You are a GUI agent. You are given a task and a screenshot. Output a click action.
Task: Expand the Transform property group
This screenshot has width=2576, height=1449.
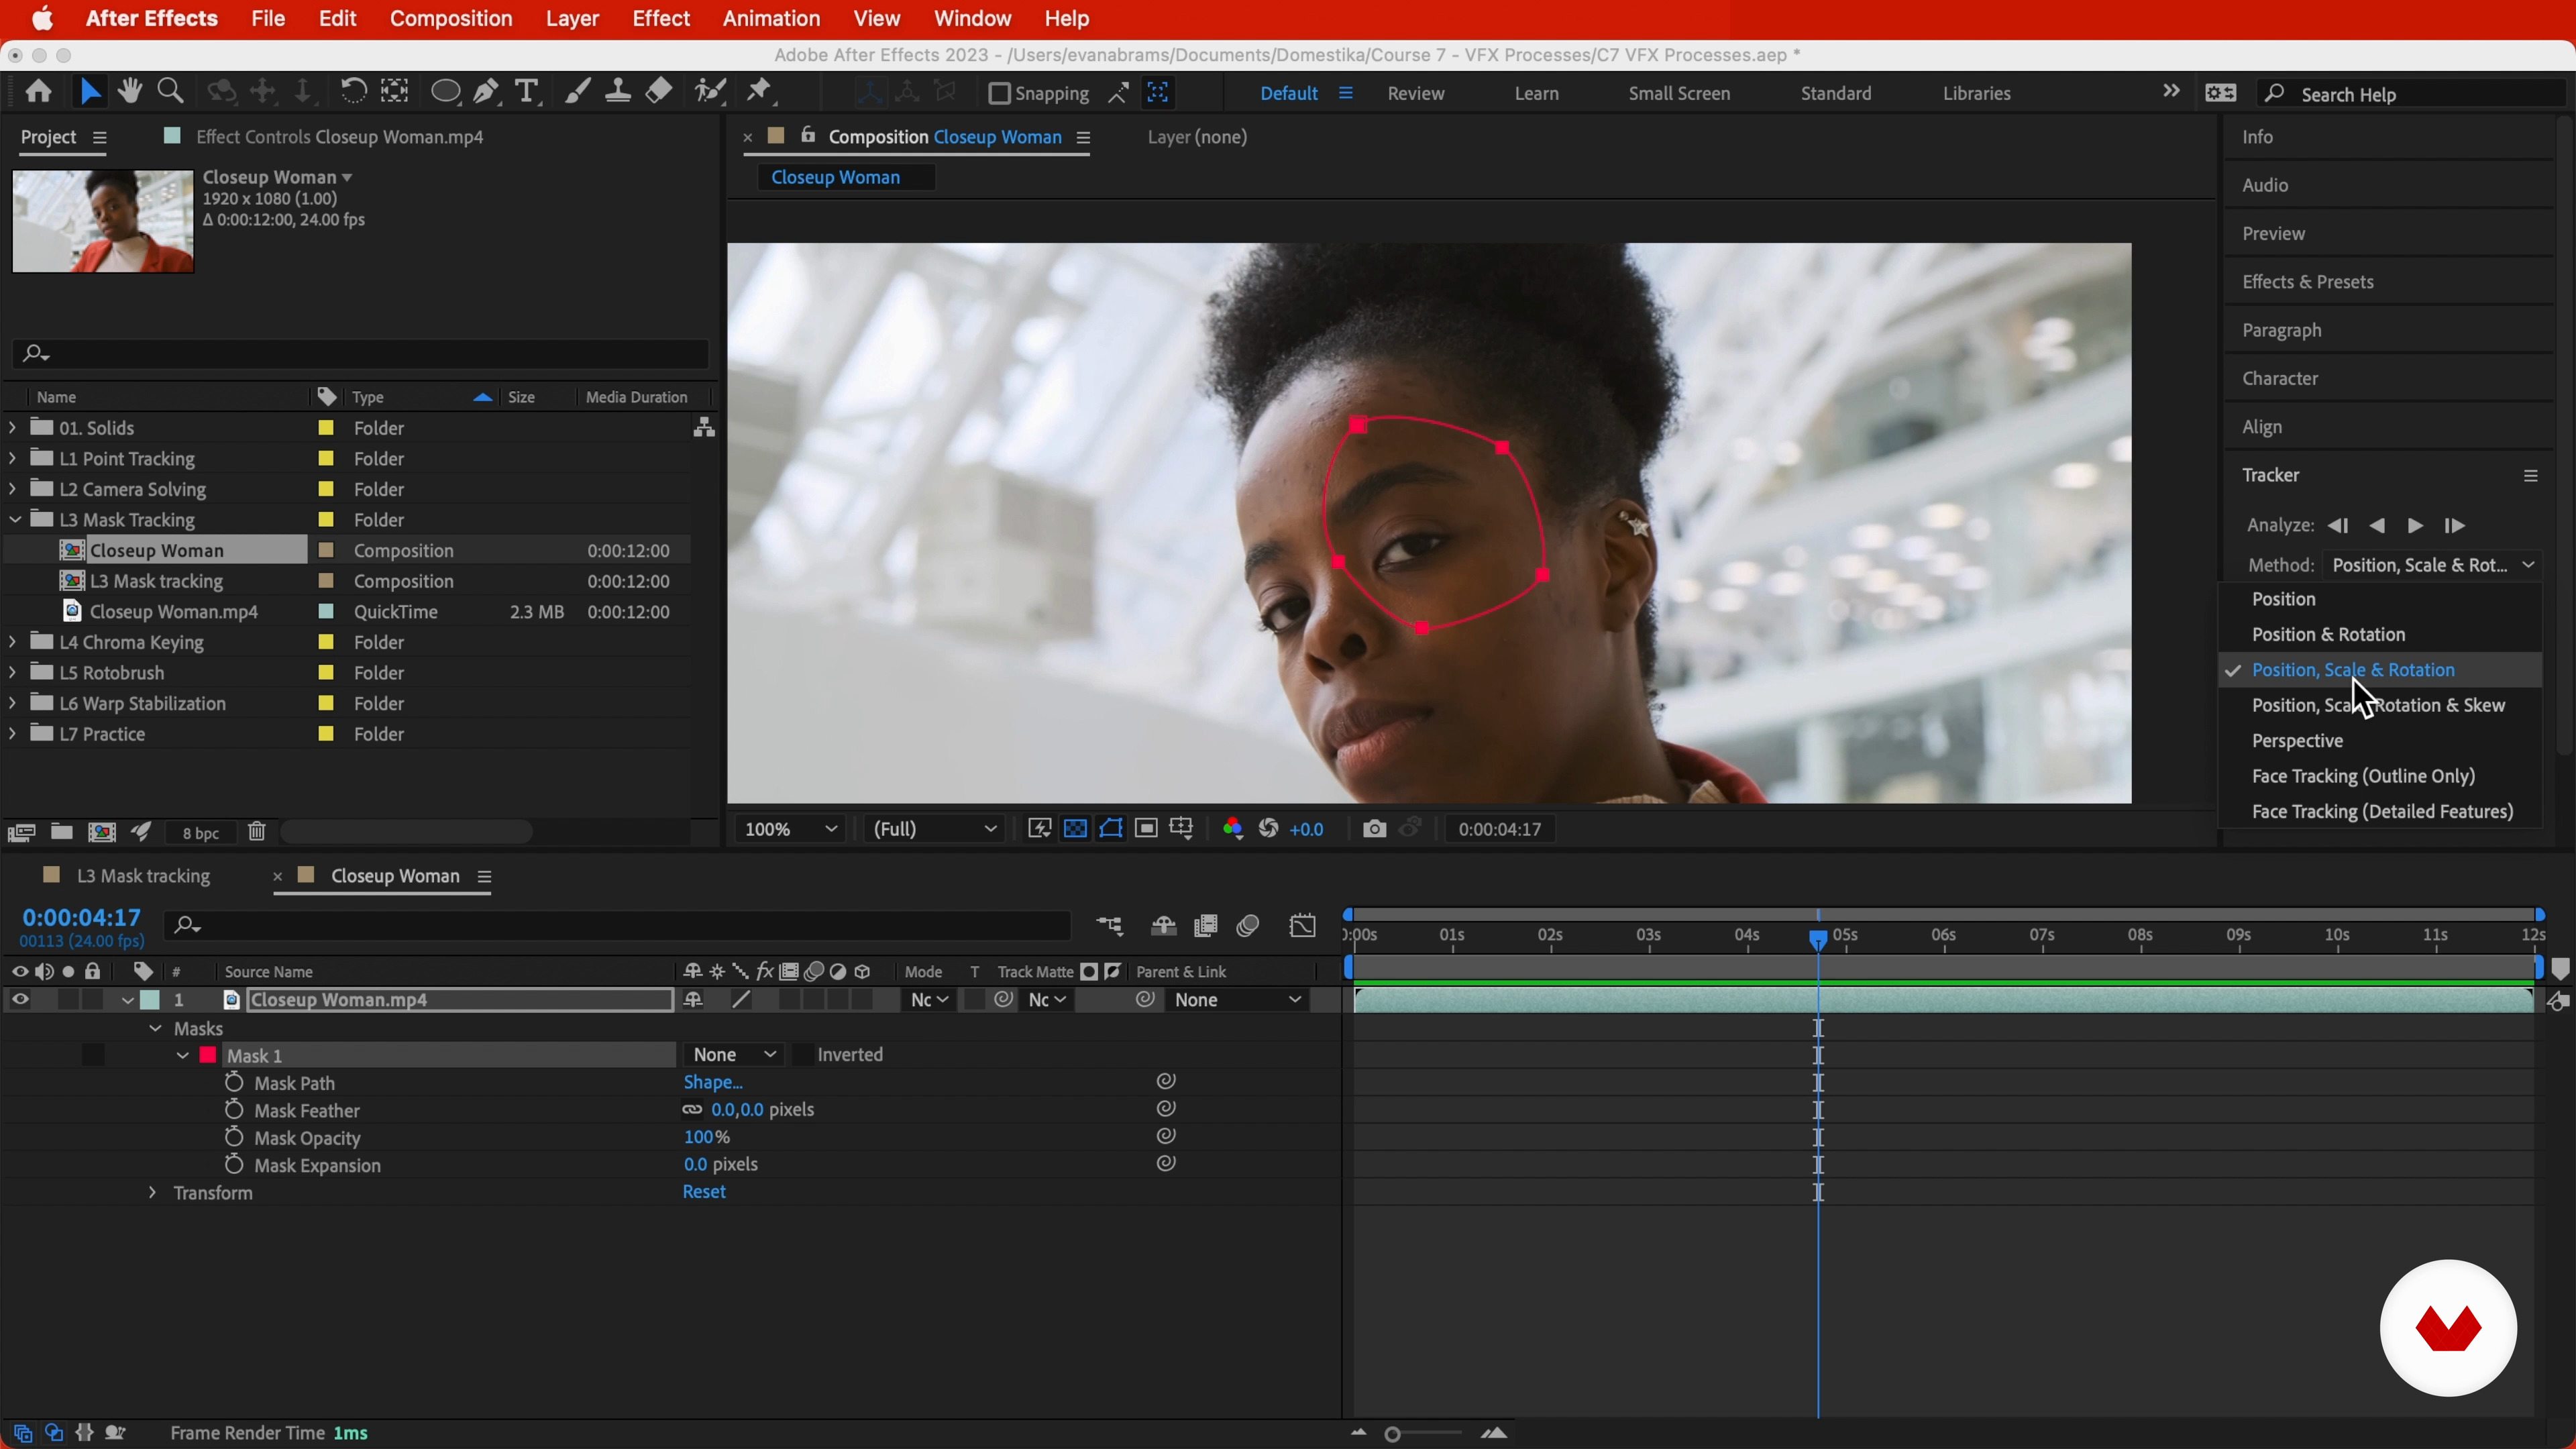tap(152, 1193)
